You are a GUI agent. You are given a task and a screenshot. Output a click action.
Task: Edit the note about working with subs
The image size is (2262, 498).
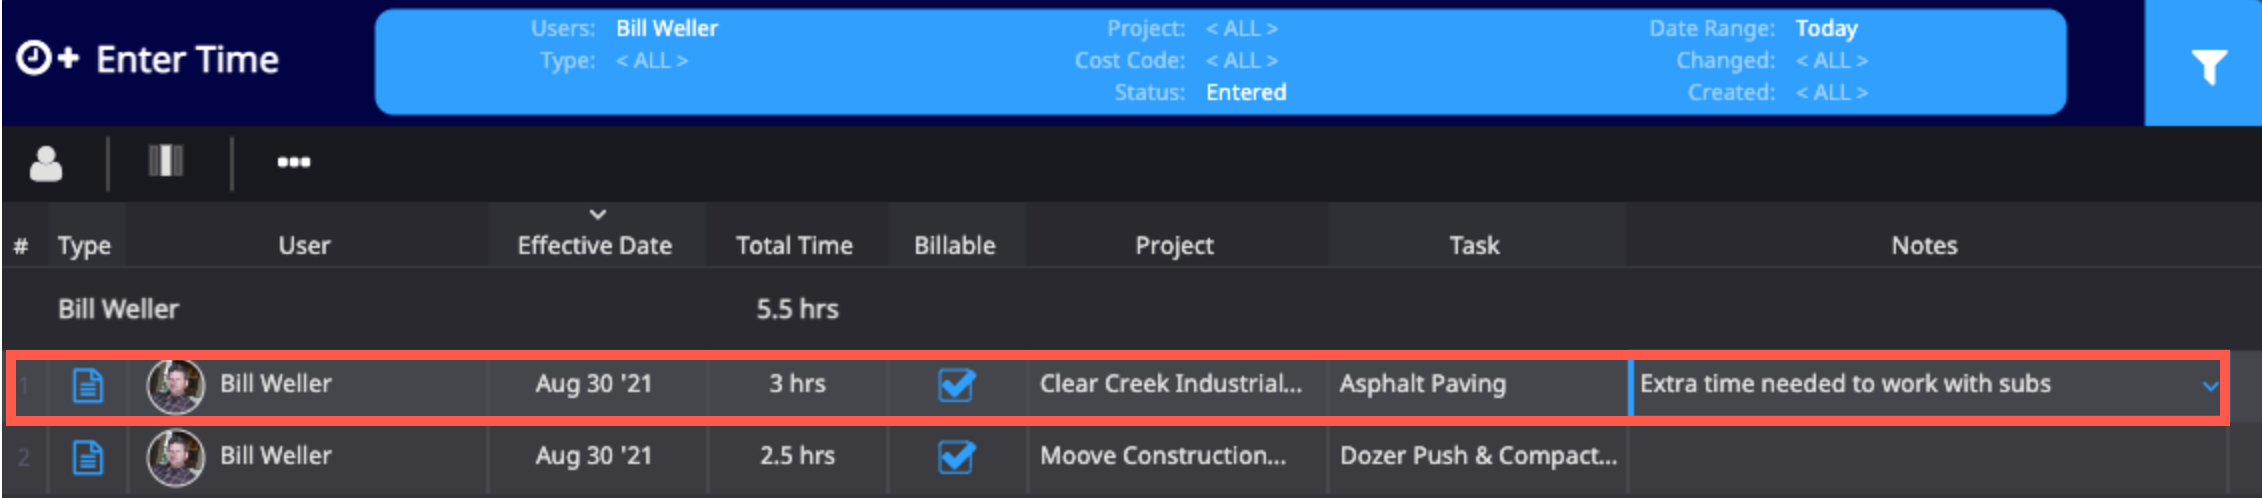(1845, 384)
